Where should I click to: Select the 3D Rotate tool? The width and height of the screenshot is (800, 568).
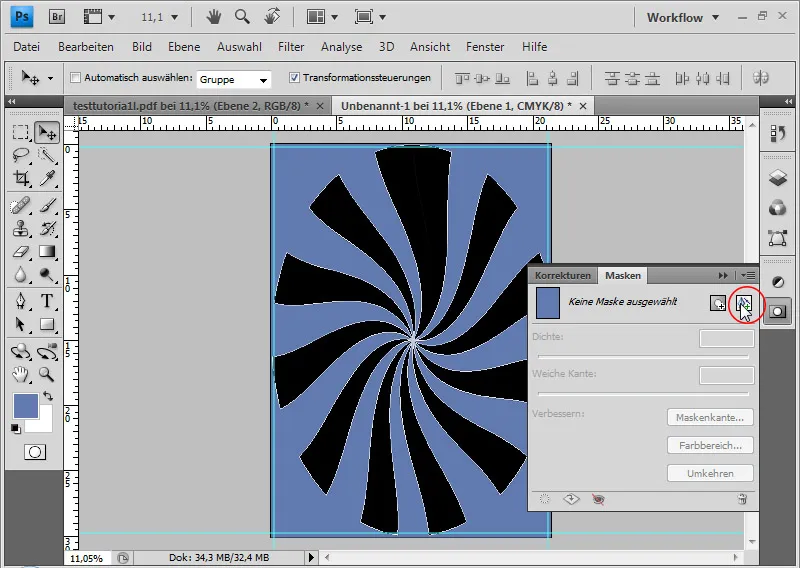coord(20,352)
